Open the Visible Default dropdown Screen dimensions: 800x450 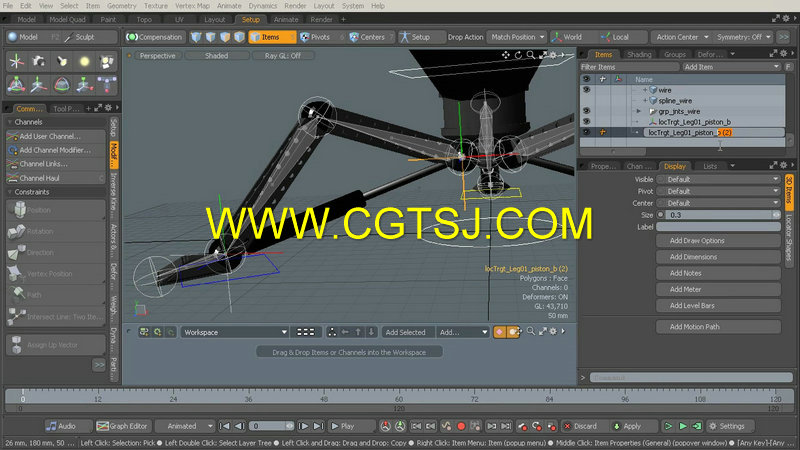pos(718,180)
